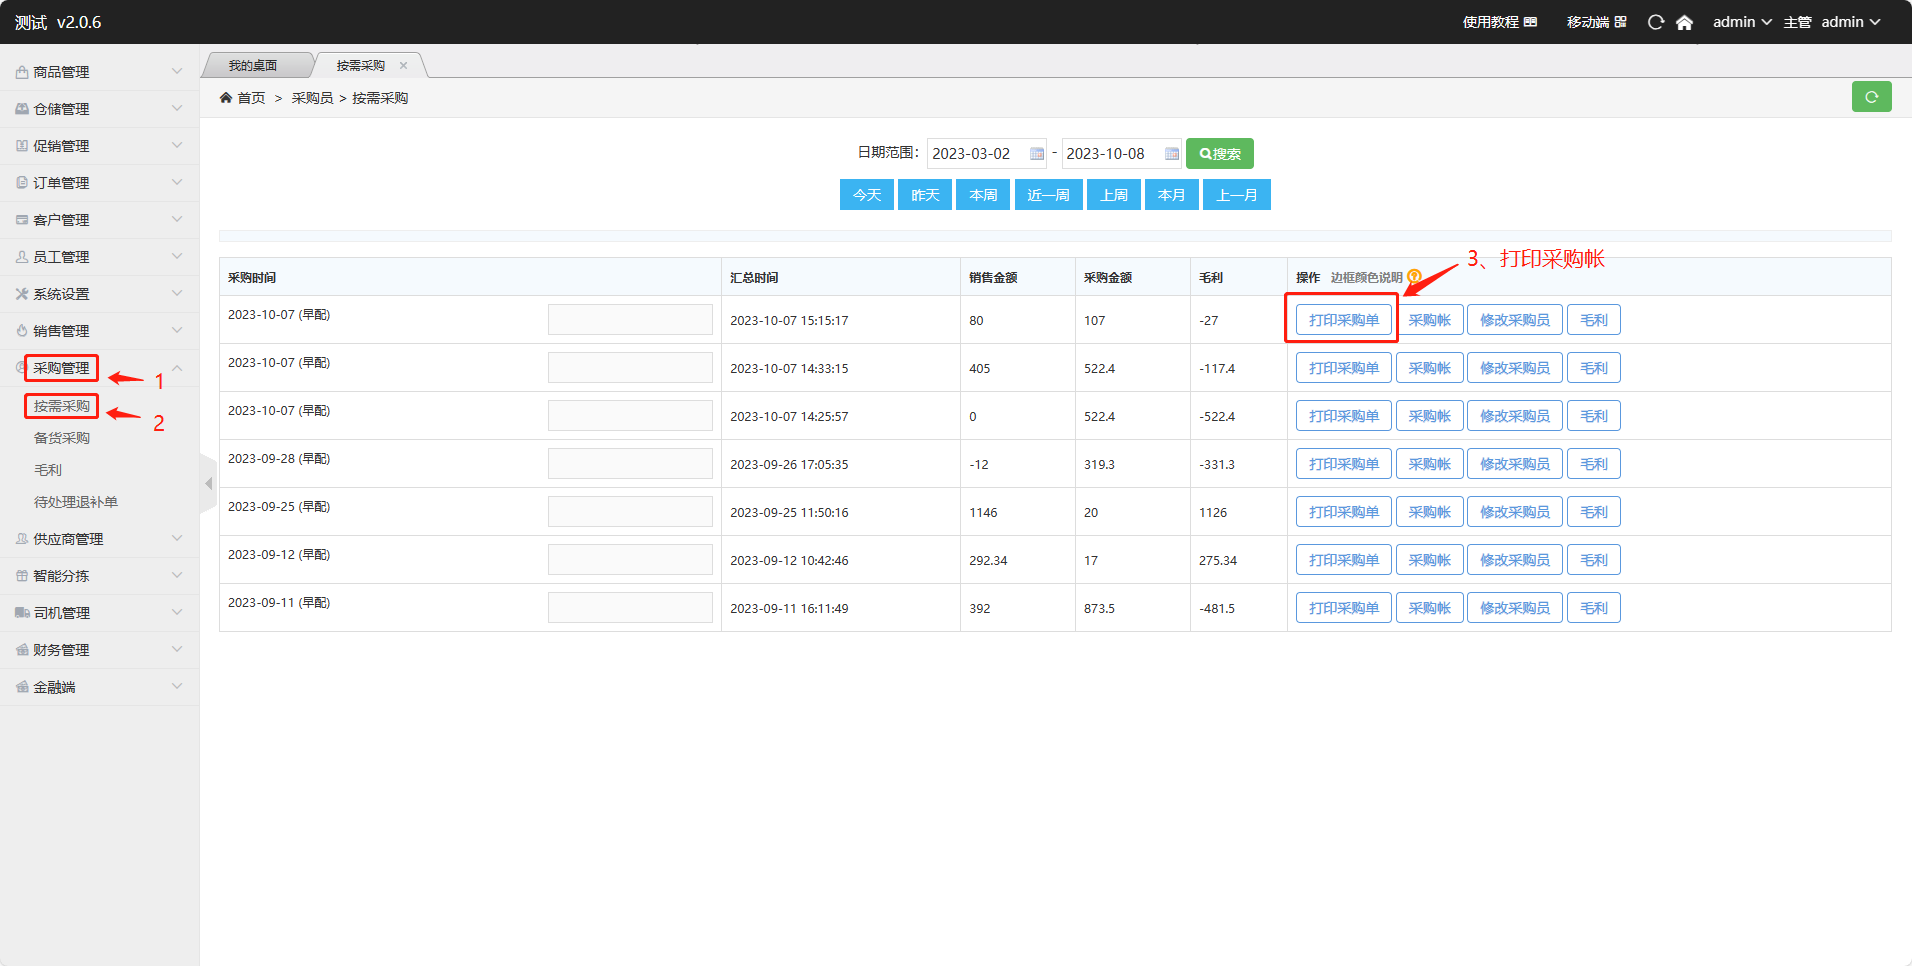
Task: Click the reload icon in top bar
Action: (x=1656, y=22)
